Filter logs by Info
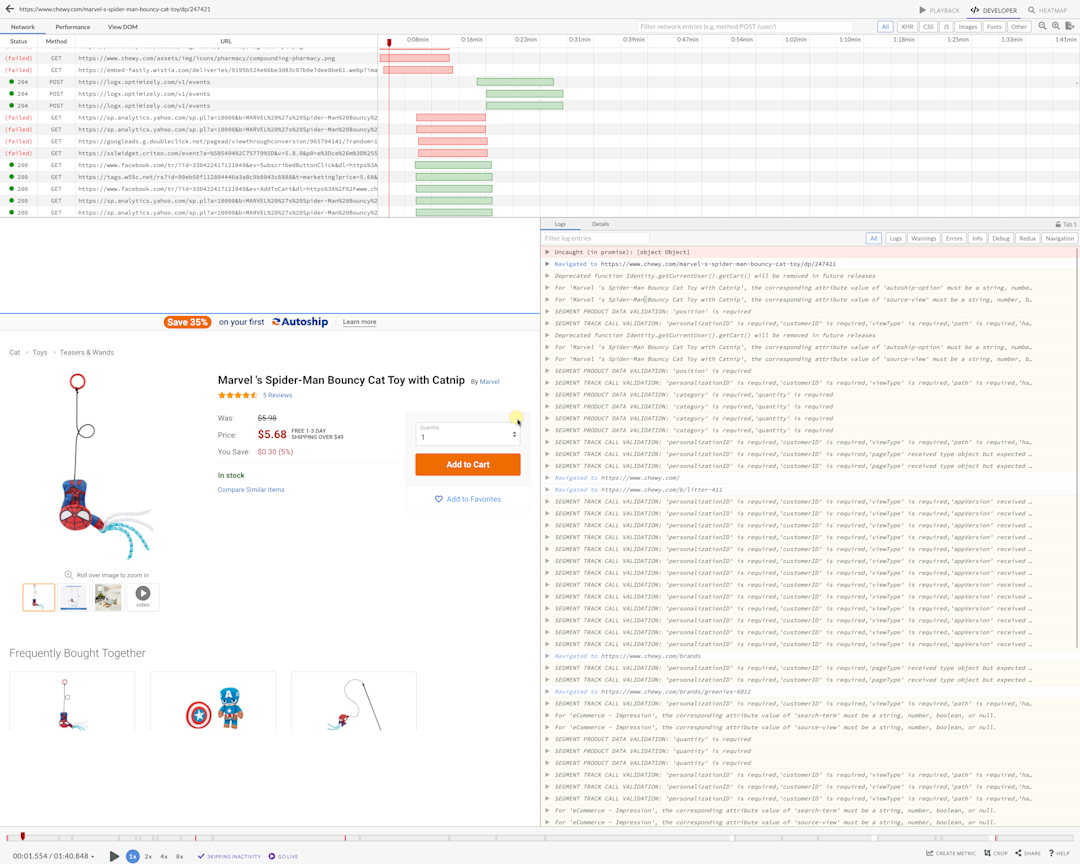Viewport: 1080px width, 864px height. 977,238
